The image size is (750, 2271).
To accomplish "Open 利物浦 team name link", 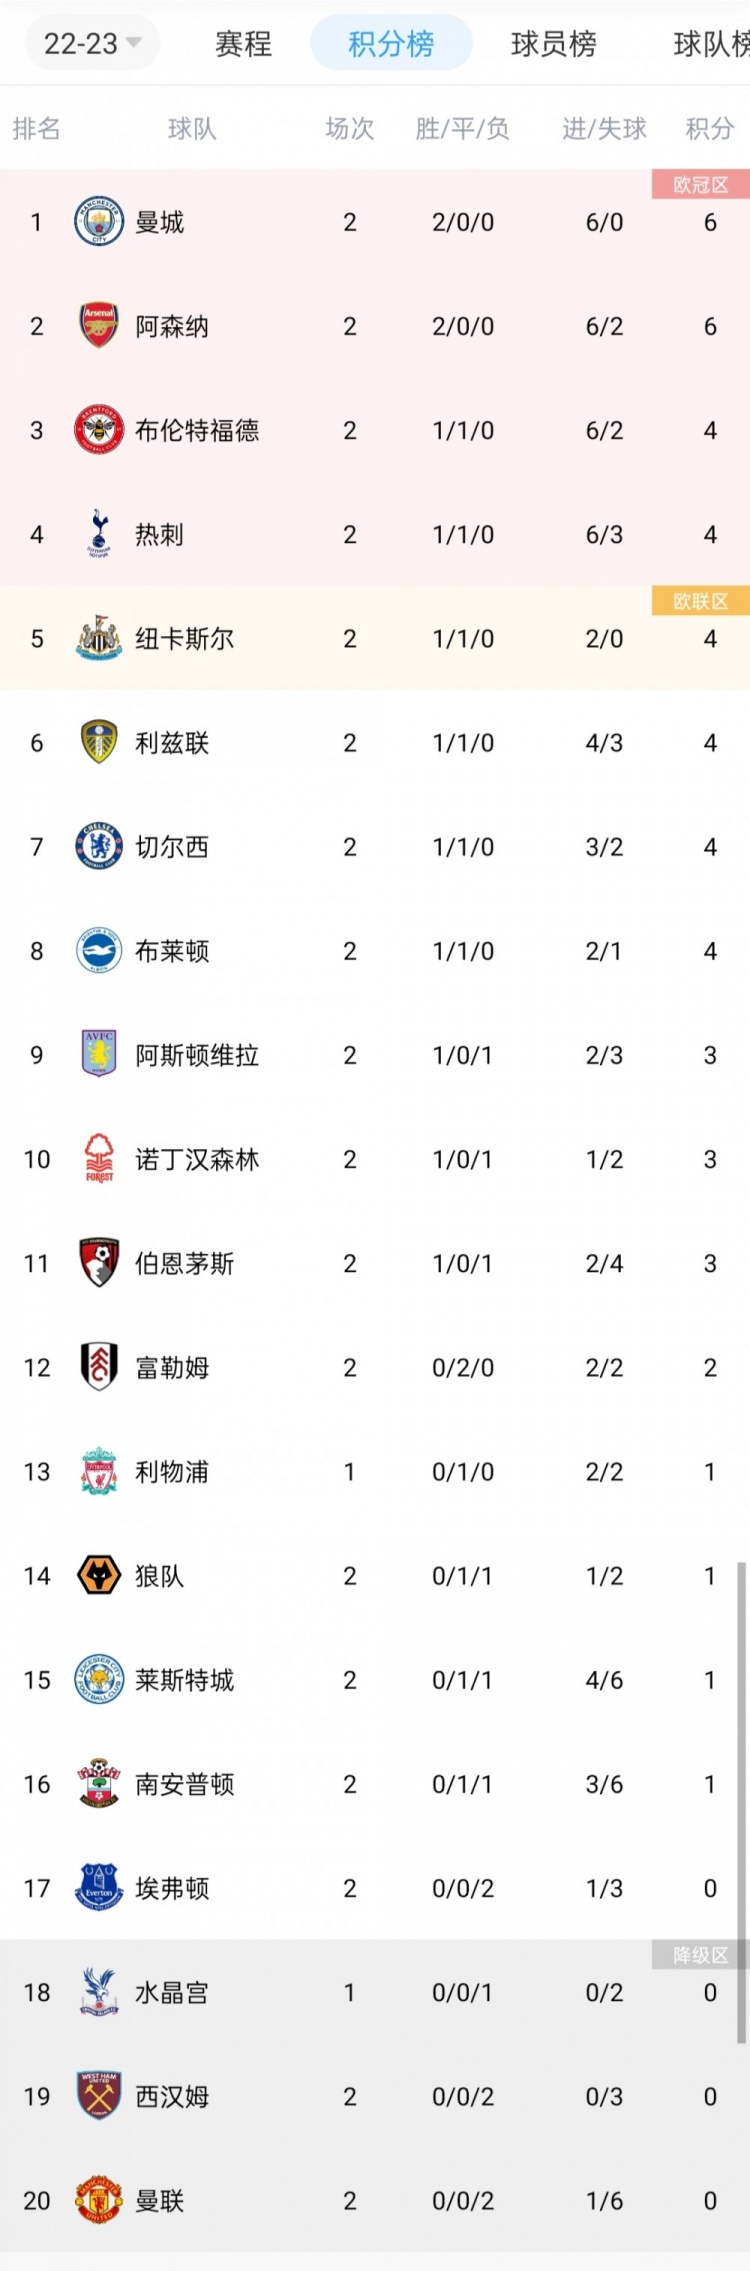I will [x=172, y=1472].
